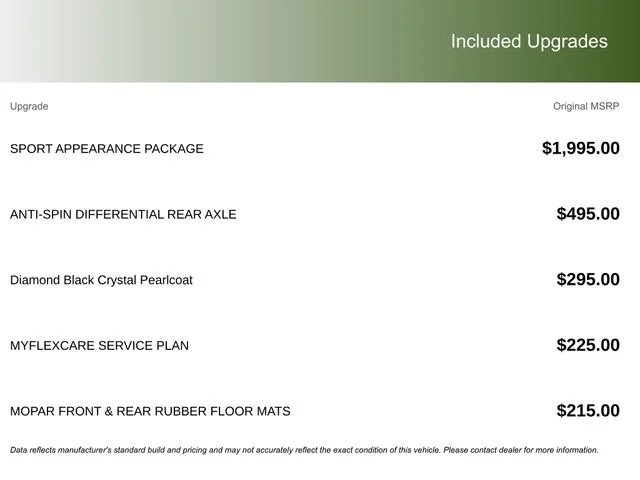
Task: Click the Included Upgrades header title
Action: (529, 42)
